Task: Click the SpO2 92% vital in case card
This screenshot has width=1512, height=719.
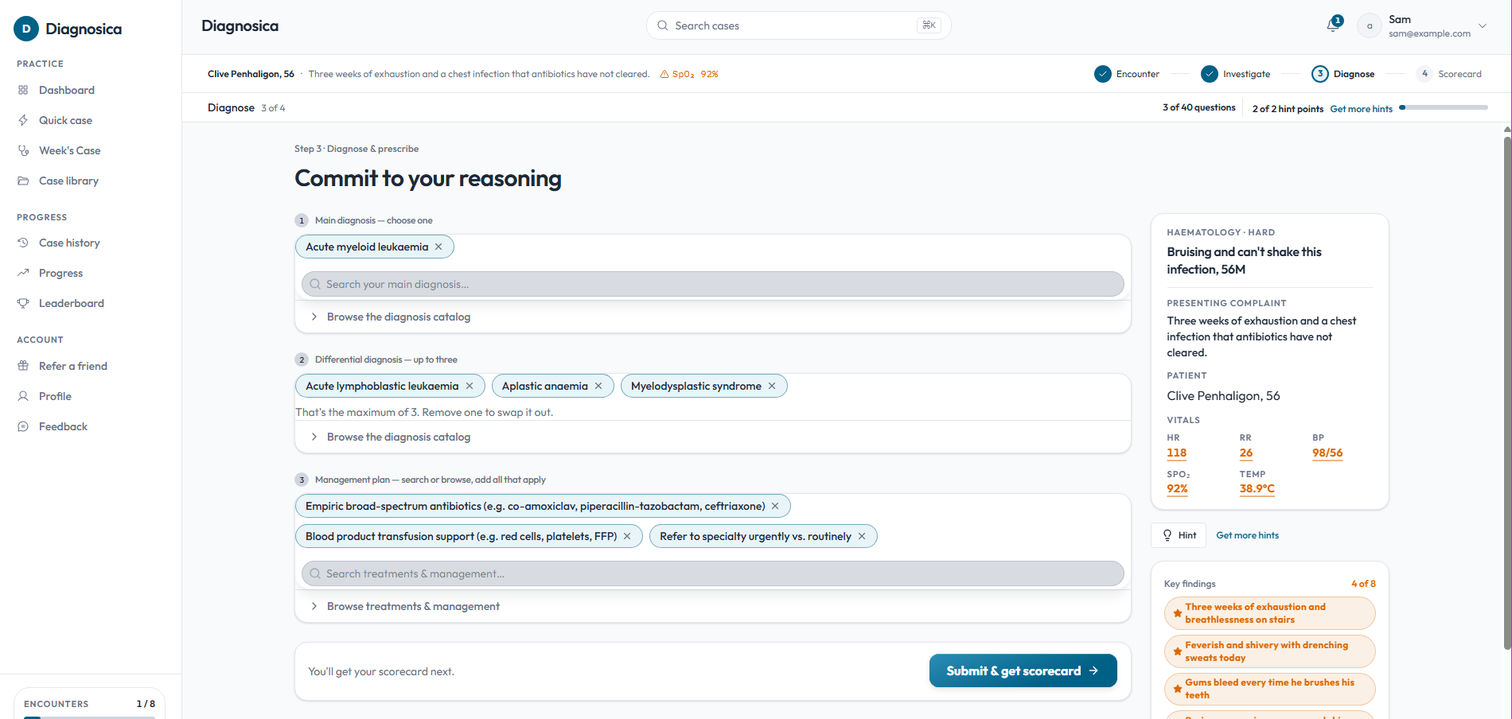Action: coord(1177,489)
